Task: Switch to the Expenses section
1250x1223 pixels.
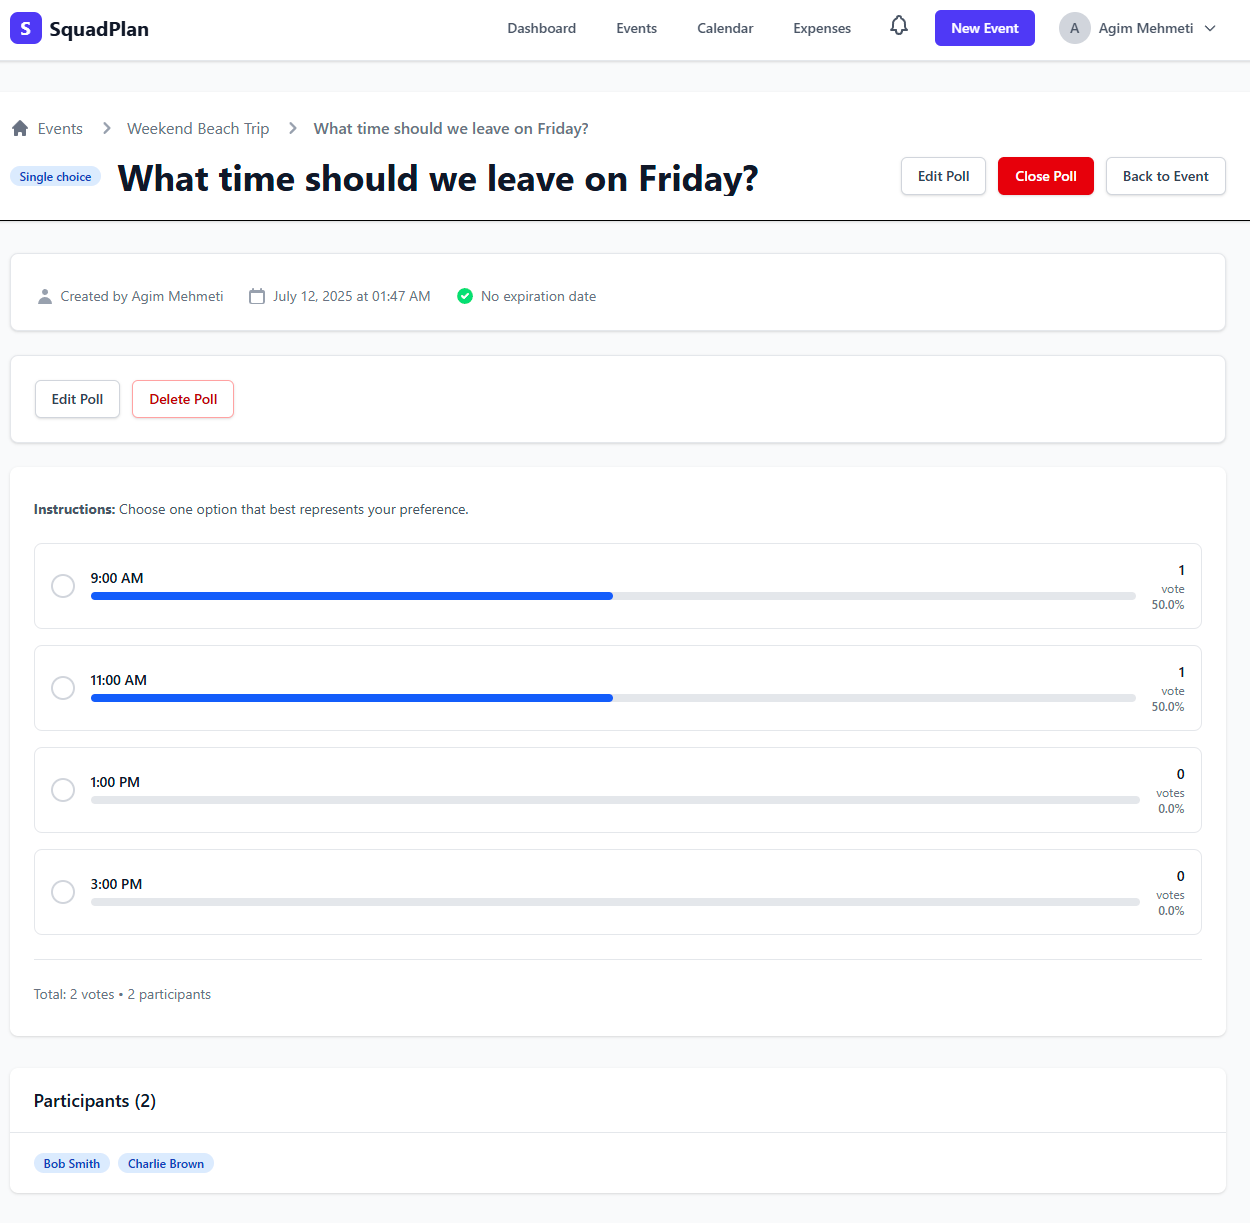Action: point(821,28)
